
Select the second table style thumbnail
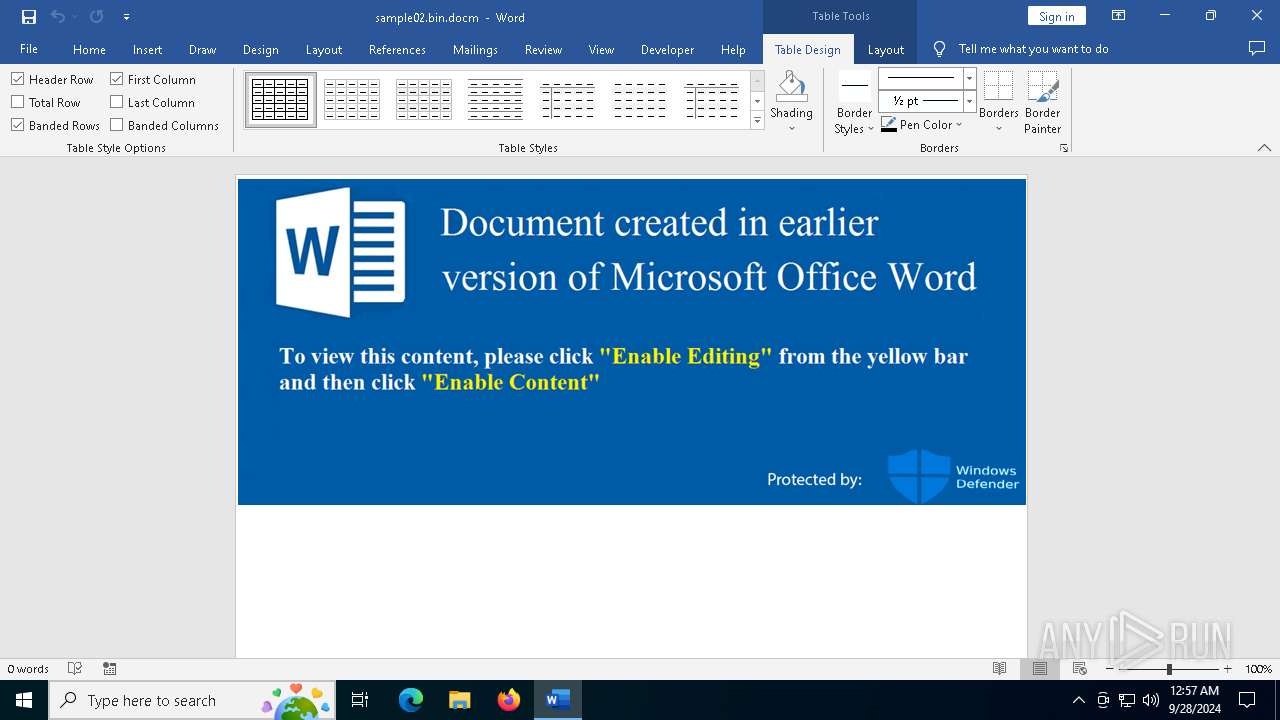(x=352, y=99)
